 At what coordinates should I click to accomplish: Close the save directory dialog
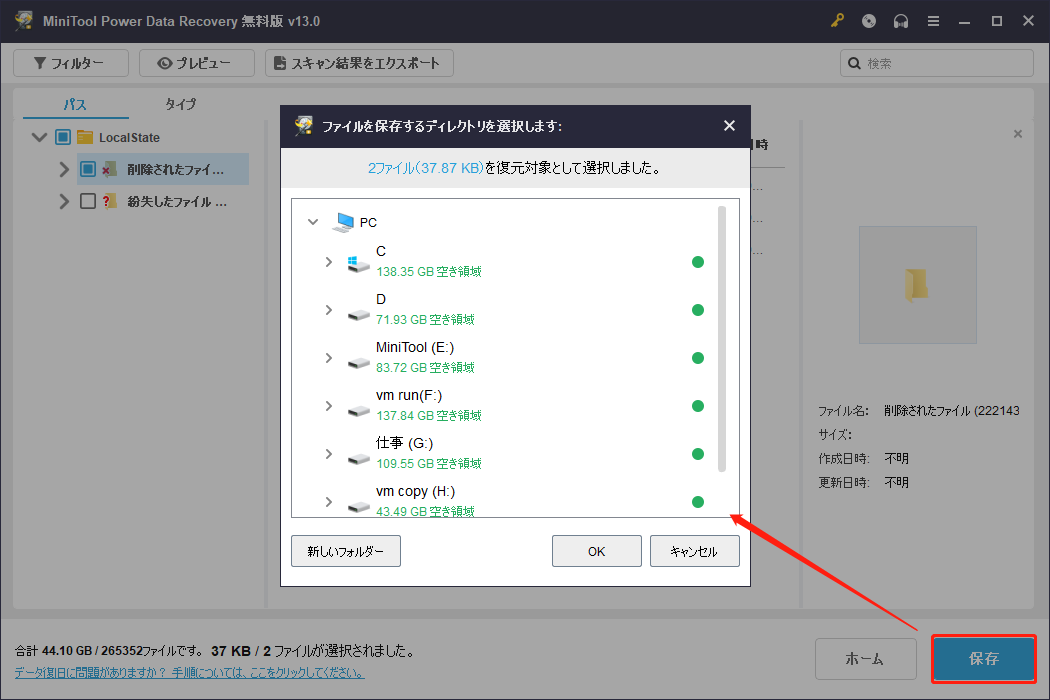coord(729,126)
